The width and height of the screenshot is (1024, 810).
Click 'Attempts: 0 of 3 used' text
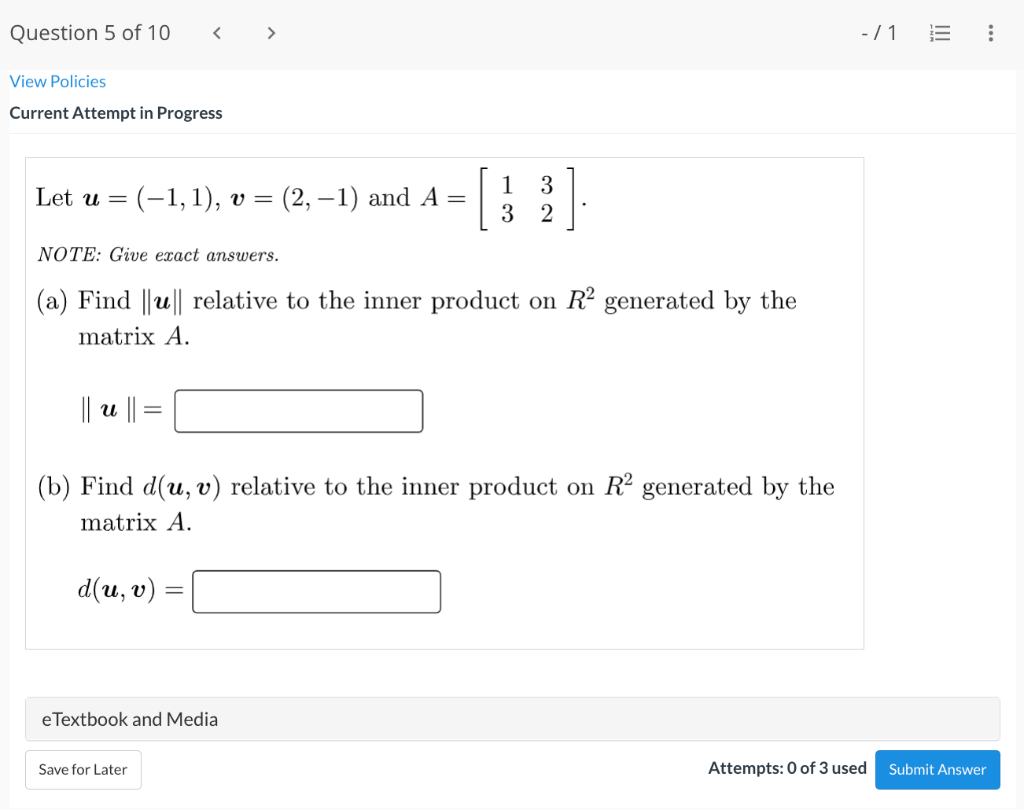click(x=787, y=768)
